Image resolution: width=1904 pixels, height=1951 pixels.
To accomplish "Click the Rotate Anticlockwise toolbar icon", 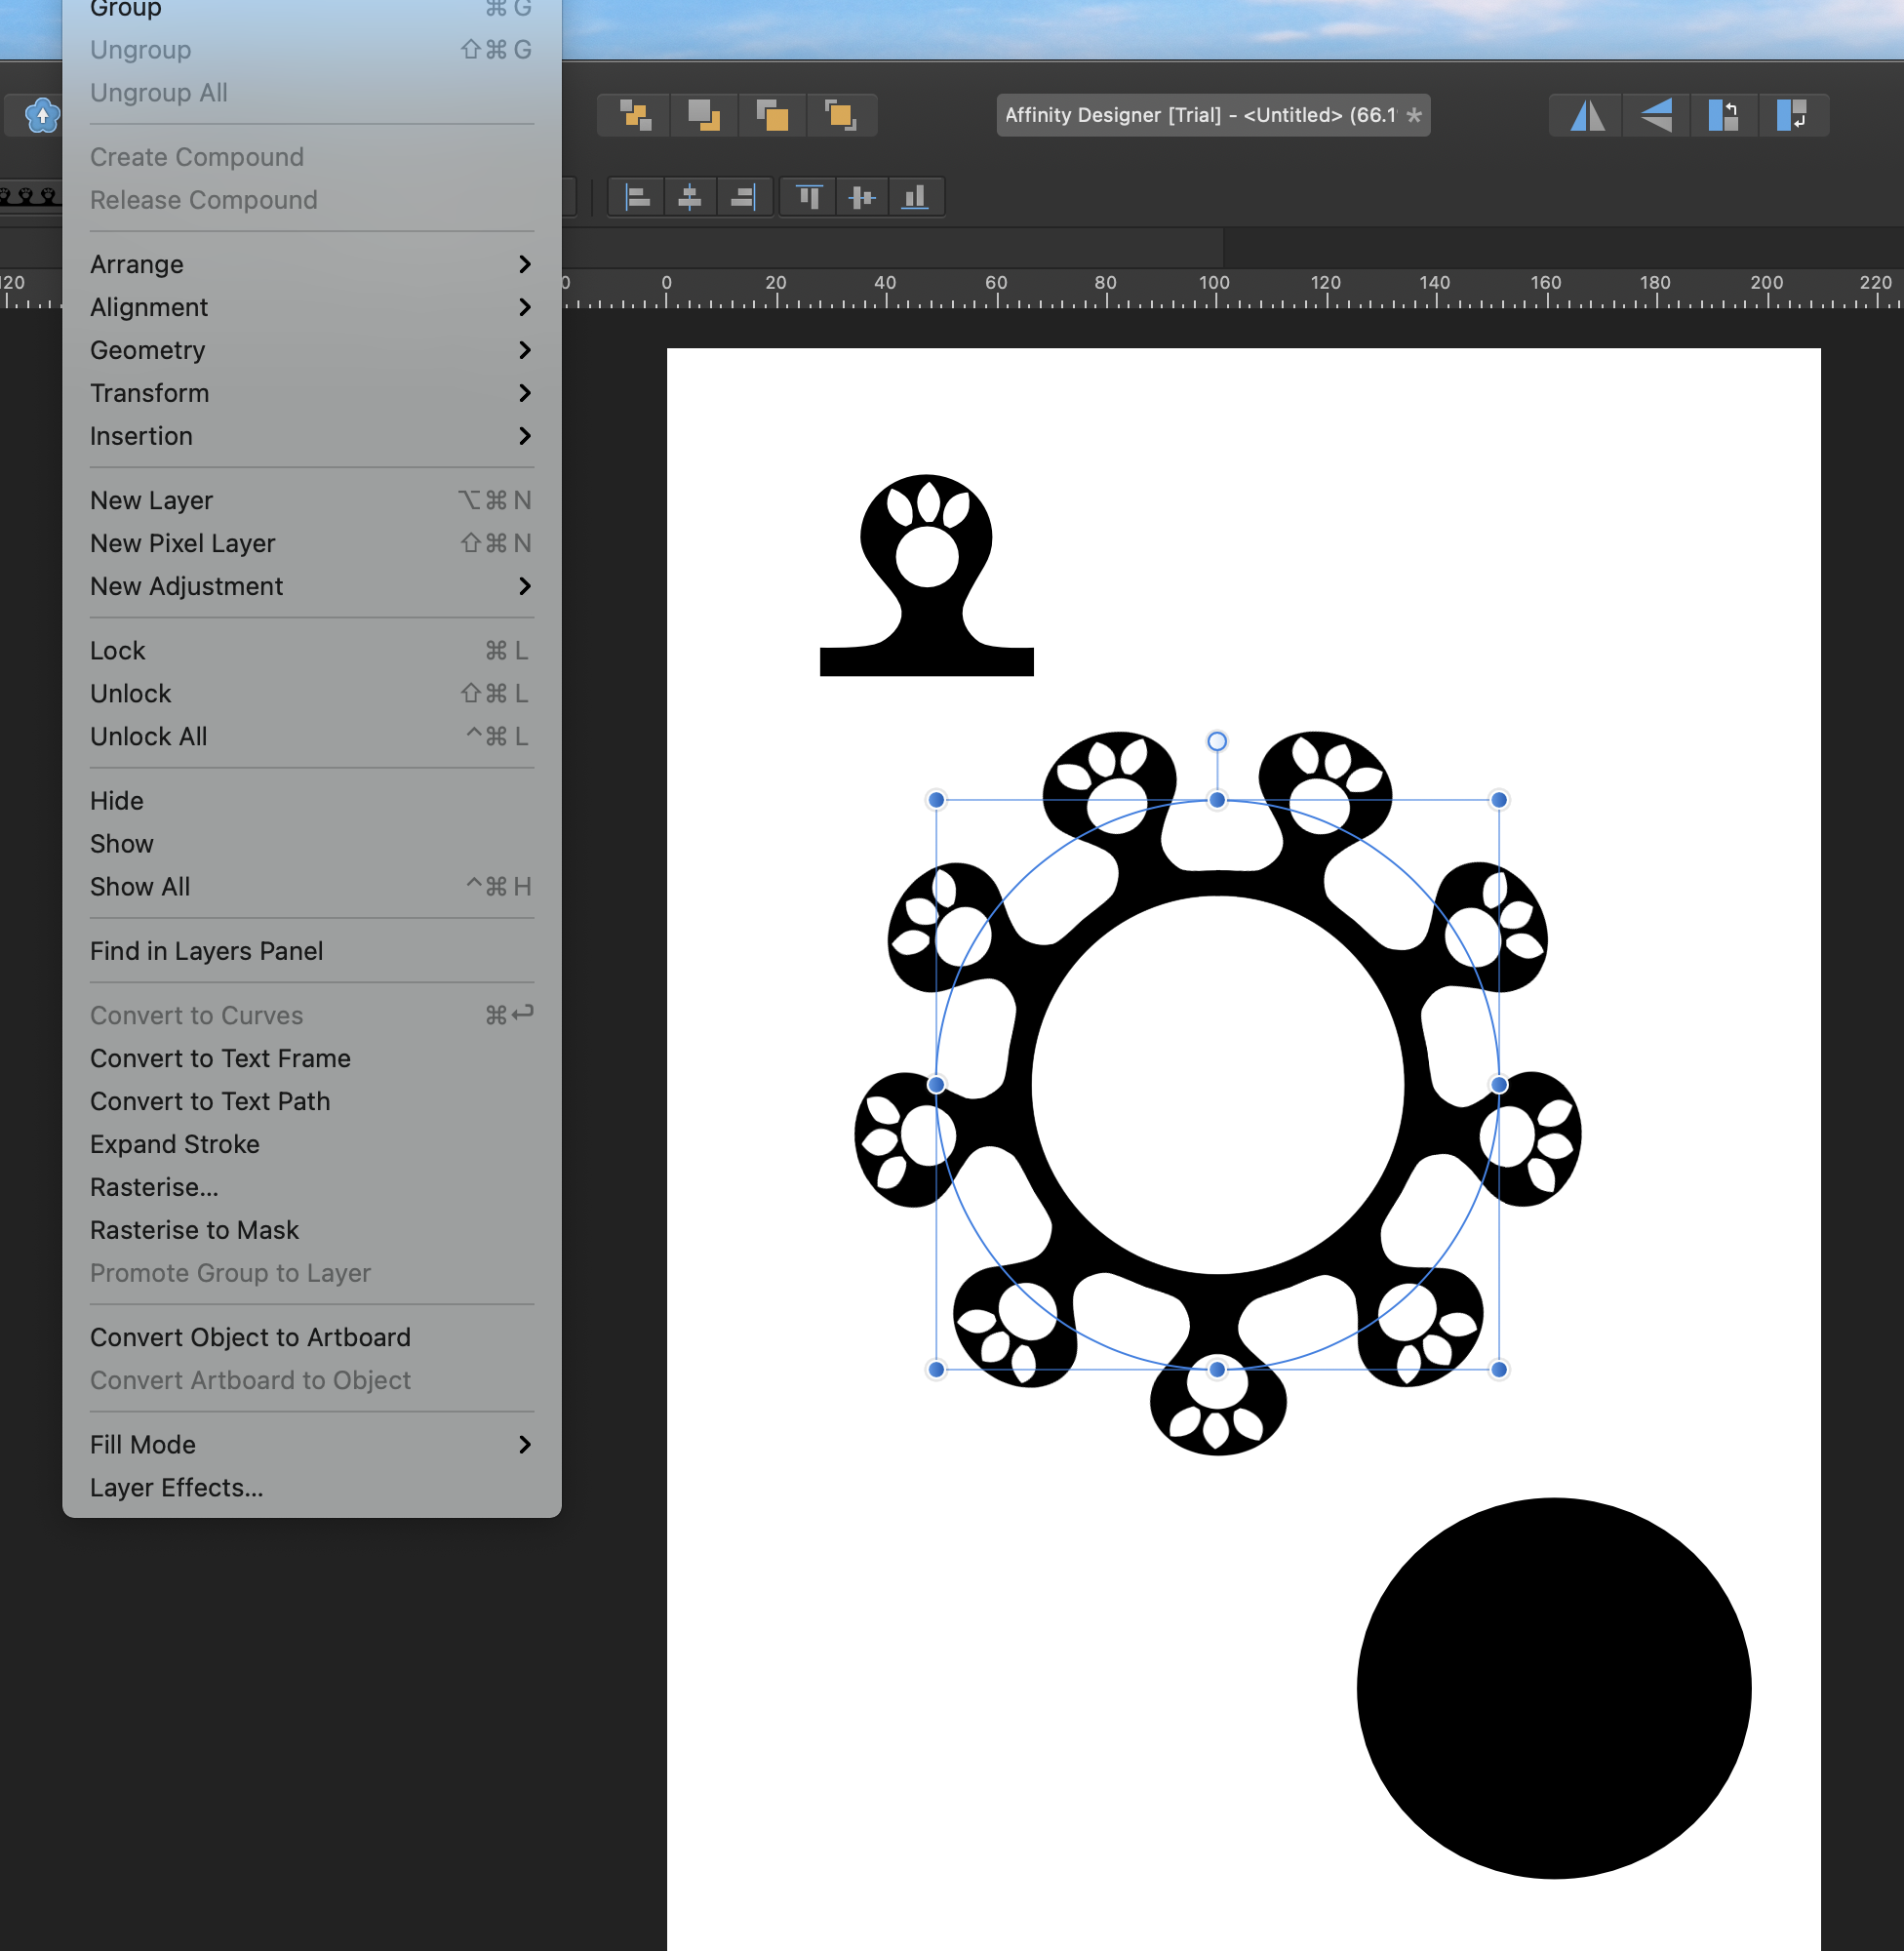I will tap(1724, 115).
